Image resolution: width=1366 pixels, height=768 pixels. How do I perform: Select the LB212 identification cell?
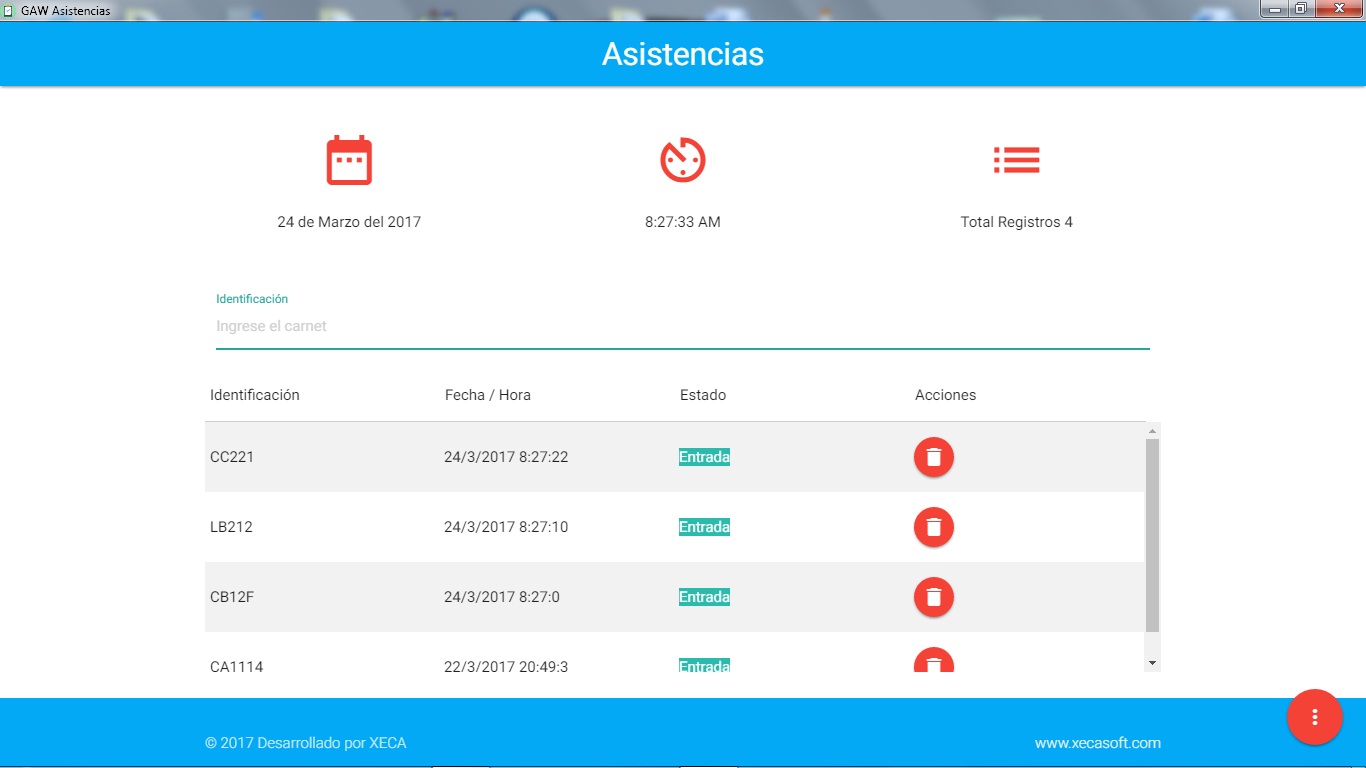231,527
